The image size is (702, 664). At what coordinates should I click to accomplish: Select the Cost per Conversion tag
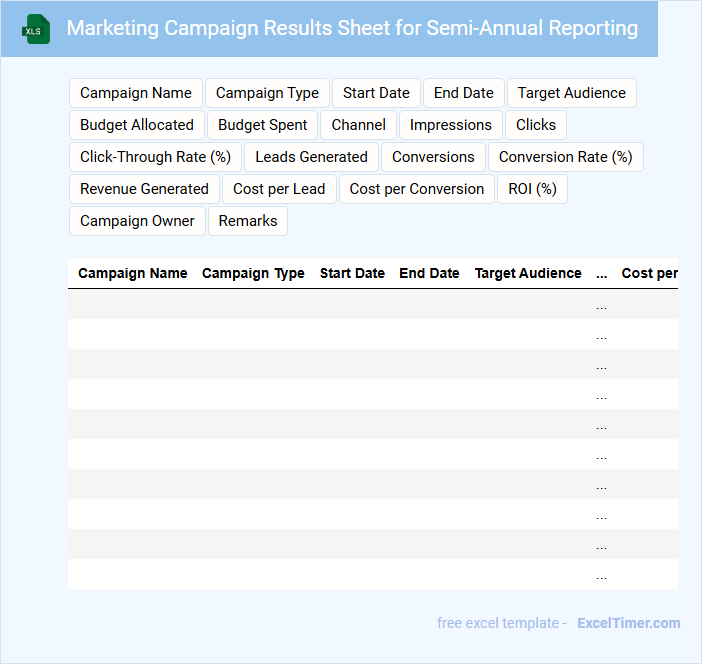(416, 189)
